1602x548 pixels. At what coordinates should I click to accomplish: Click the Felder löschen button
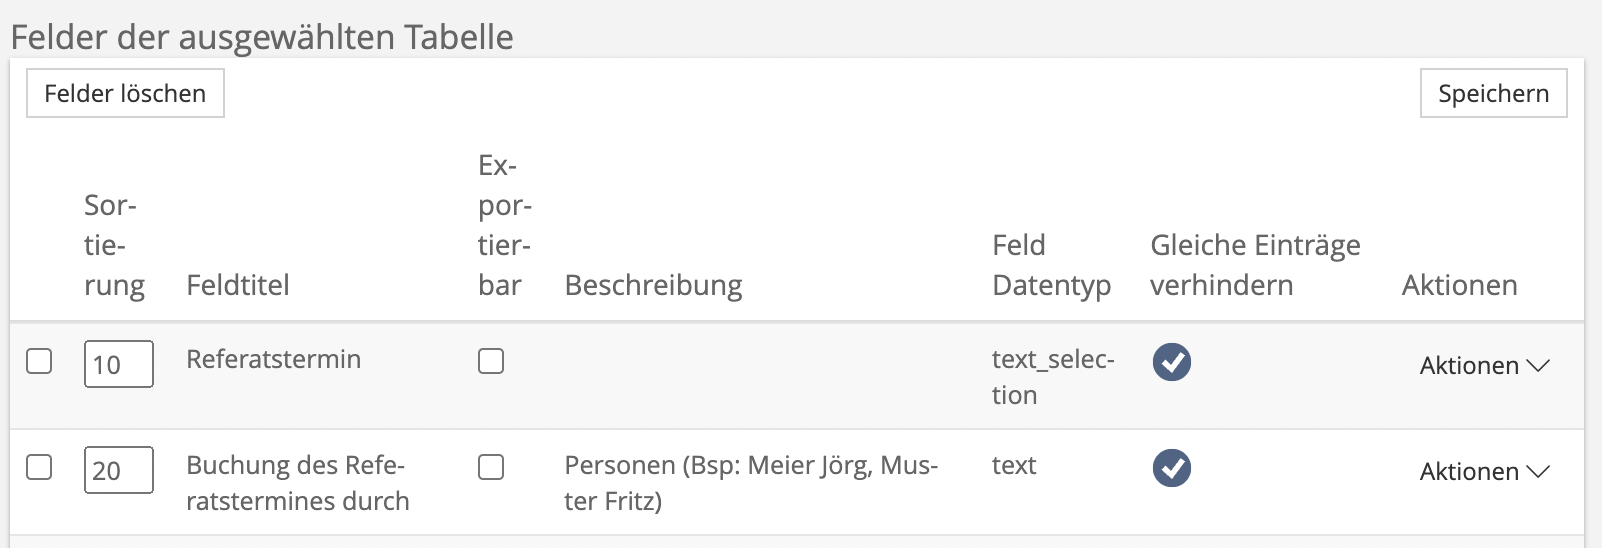pos(125,93)
